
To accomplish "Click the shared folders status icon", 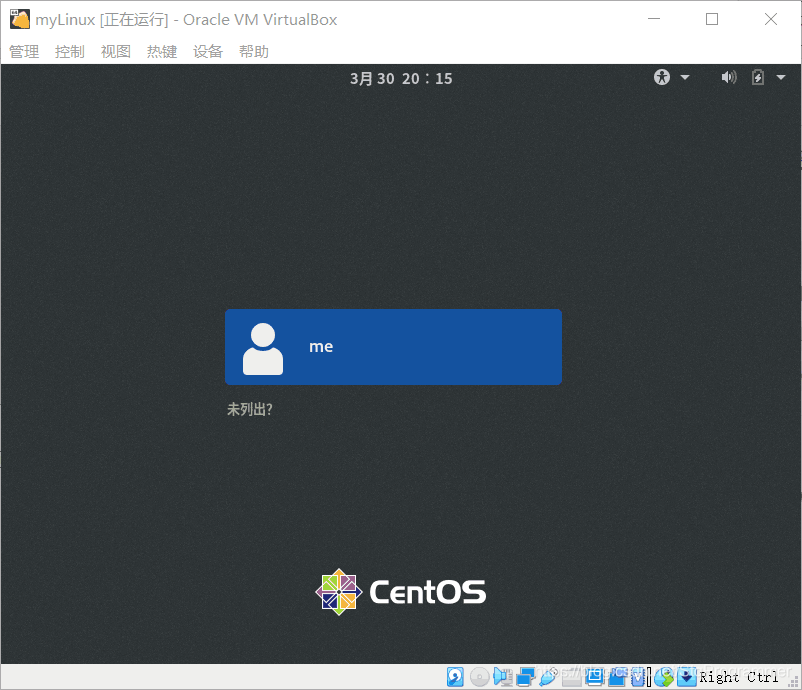I will (x=572, y=677).
